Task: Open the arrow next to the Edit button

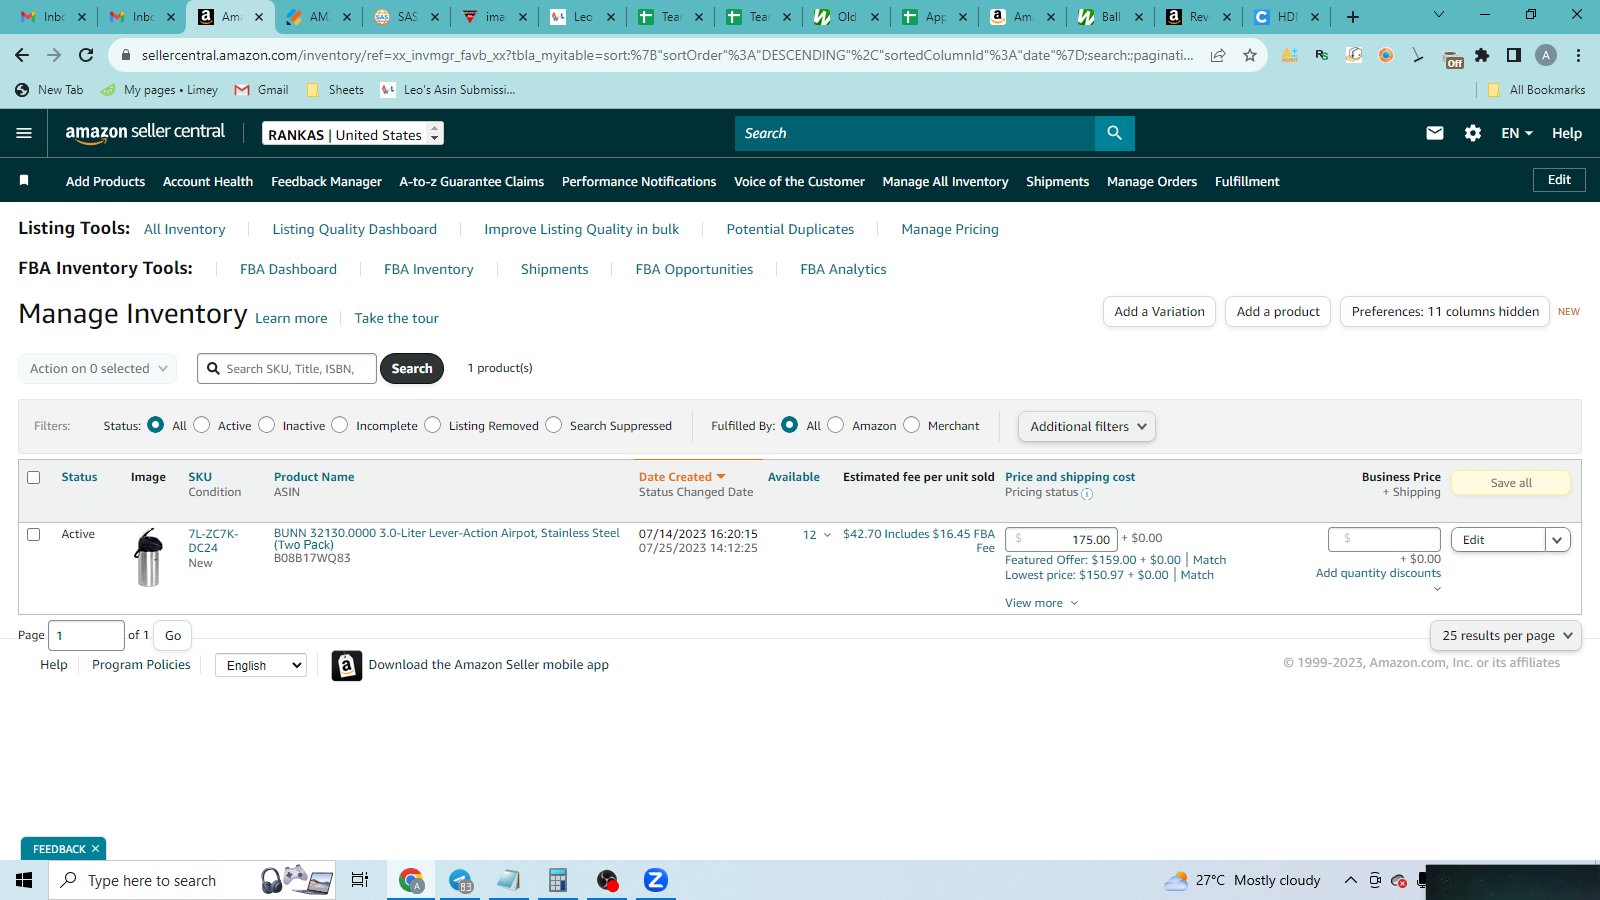Action: click(1557, 540)
